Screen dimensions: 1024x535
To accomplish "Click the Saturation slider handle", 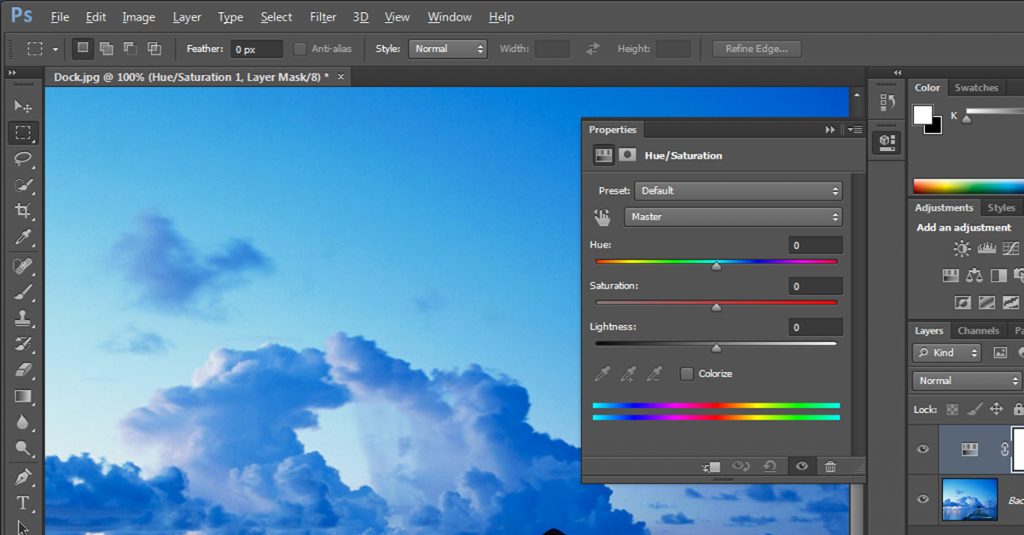I will click(x=716, y=307).
